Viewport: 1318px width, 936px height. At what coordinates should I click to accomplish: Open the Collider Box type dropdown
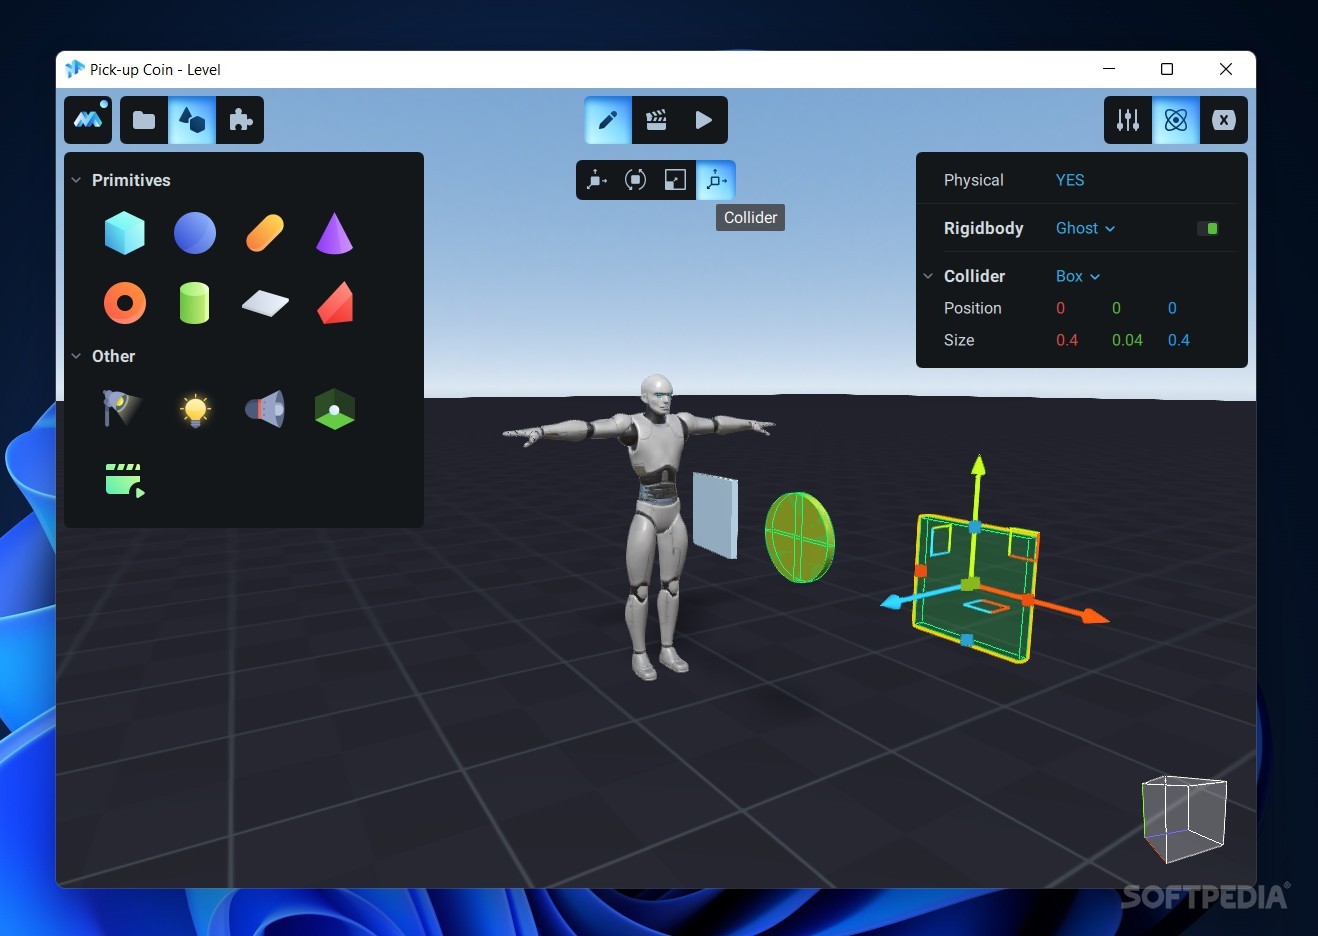tap(1078, 276)
